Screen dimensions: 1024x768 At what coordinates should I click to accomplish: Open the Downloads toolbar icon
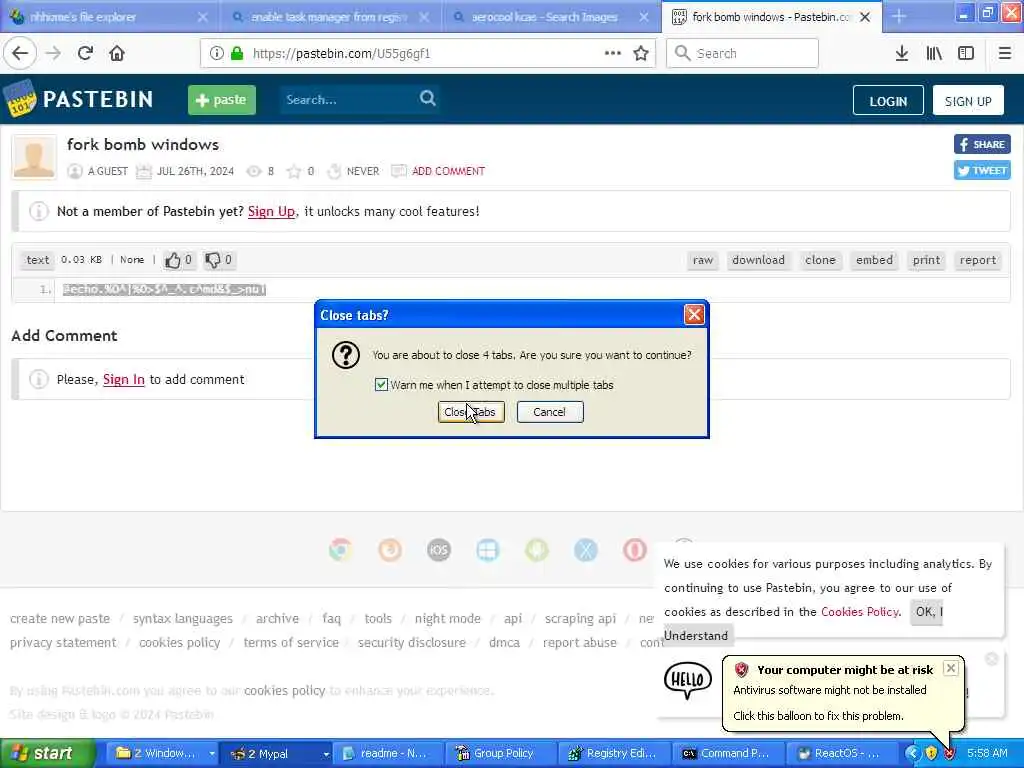(x=901, y=53)
